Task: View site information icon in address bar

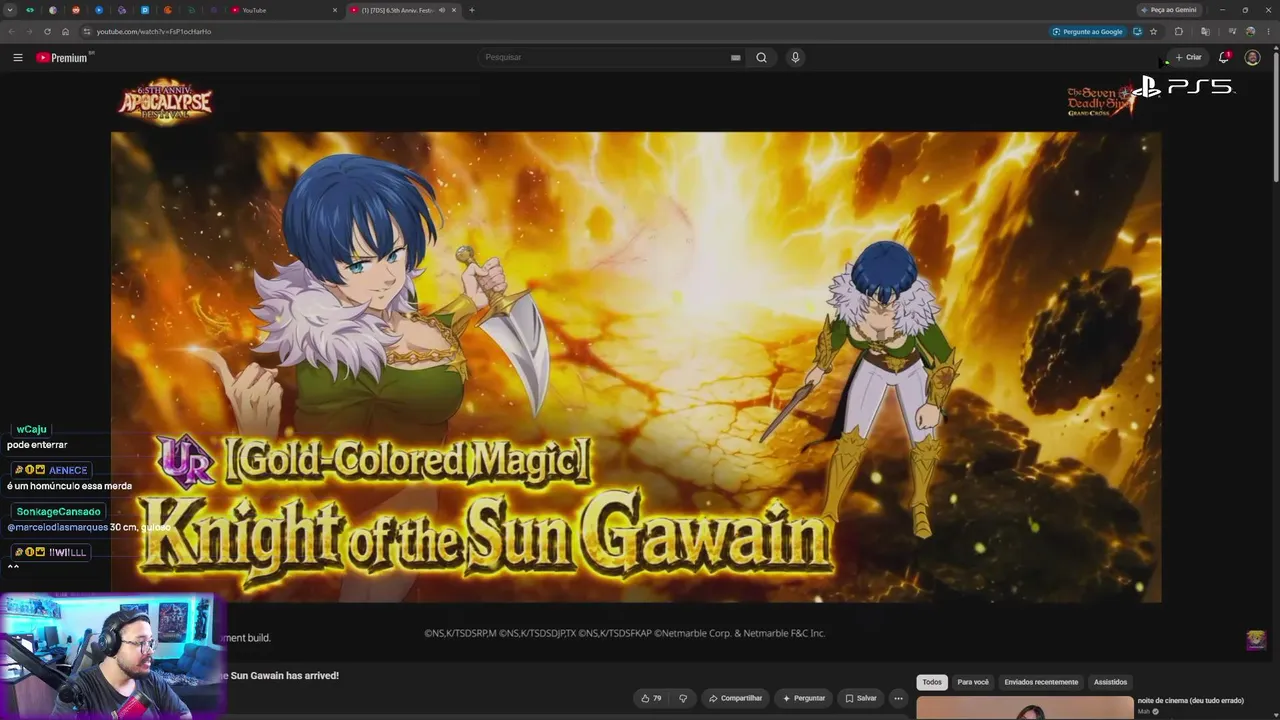Action: point(87,31)
